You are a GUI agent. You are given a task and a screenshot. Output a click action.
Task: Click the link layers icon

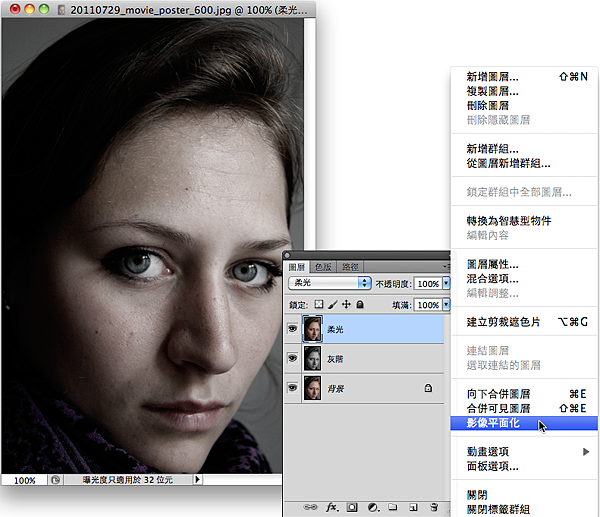tap(310, 508)
